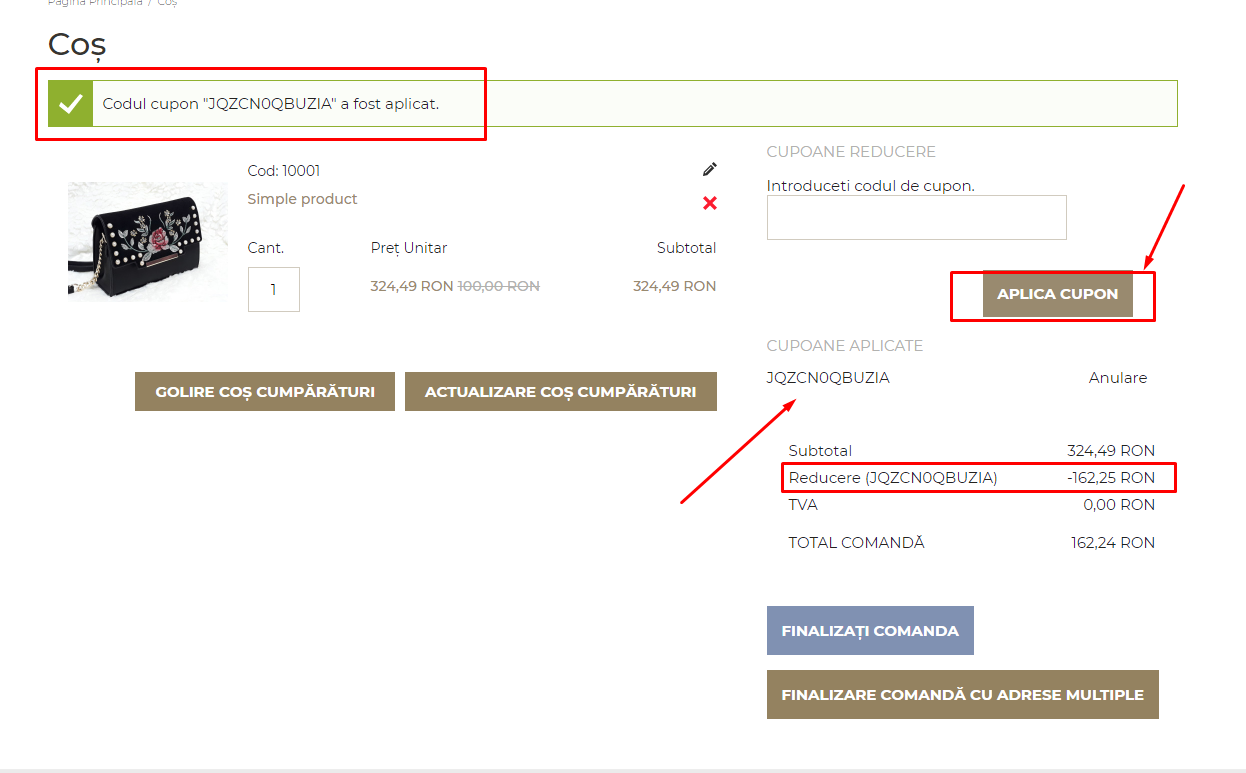Click the CUPOANE APLICATE heading
The image size is (1246, 773).
(x=845, y=346)
